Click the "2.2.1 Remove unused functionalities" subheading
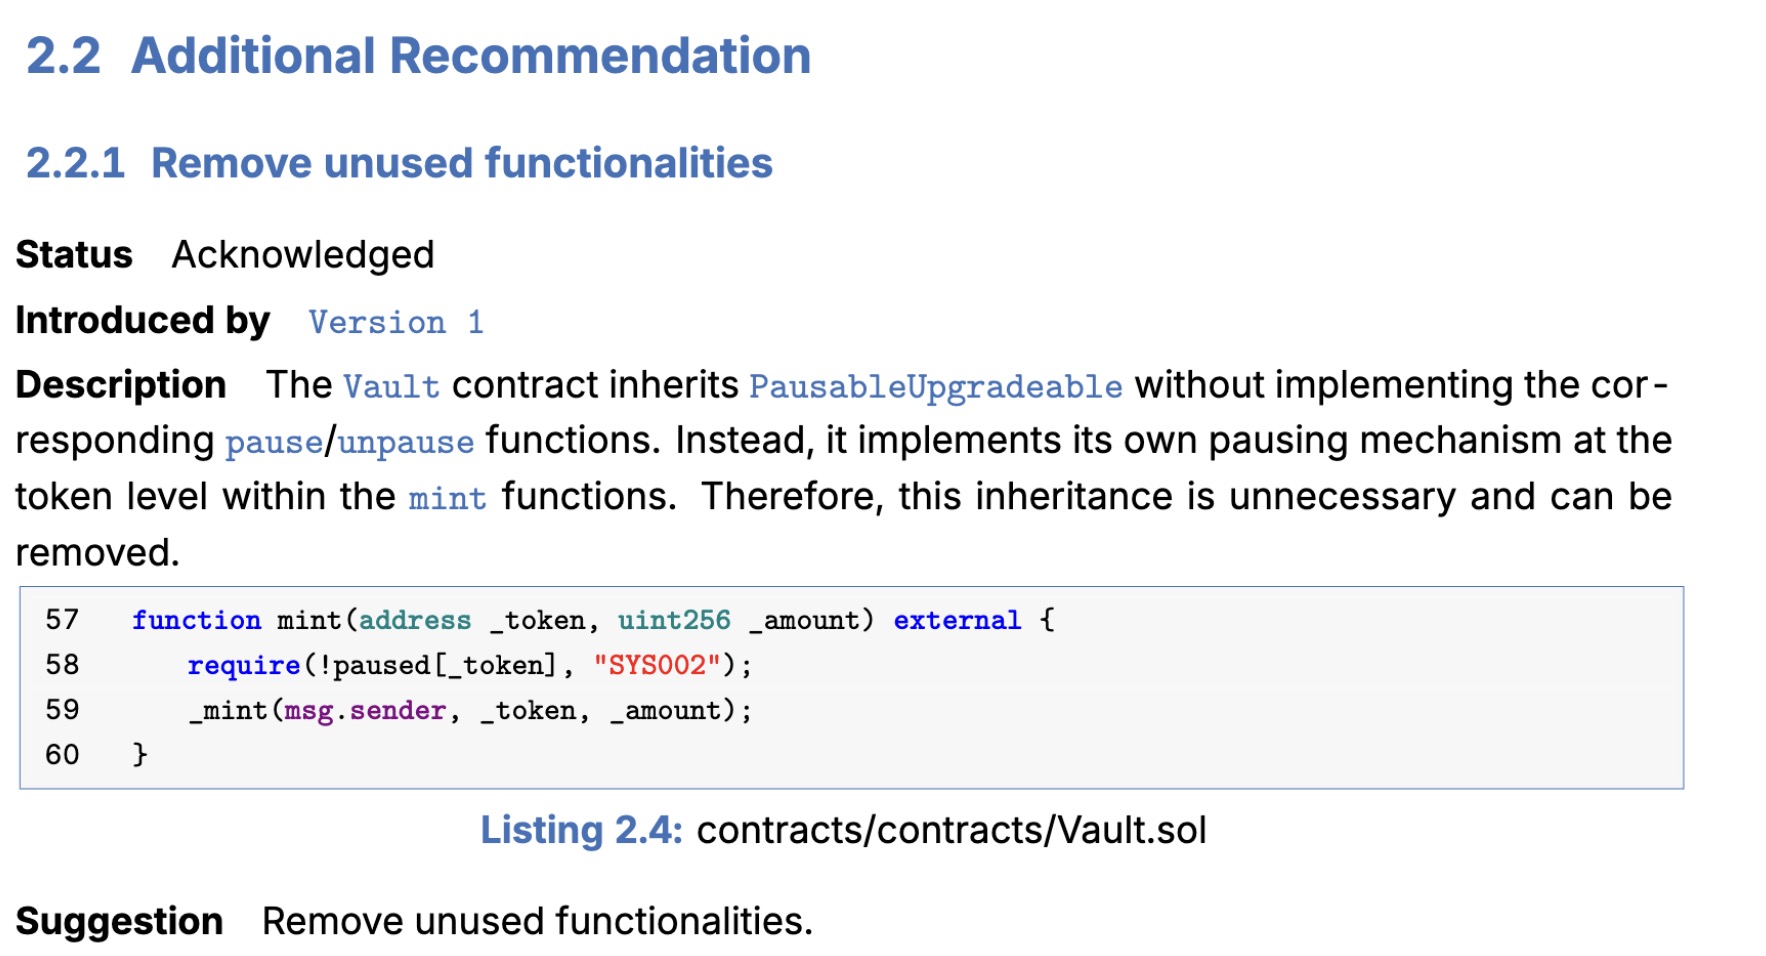This screenshot has width=1766, height=956. [x=399, y=163]
